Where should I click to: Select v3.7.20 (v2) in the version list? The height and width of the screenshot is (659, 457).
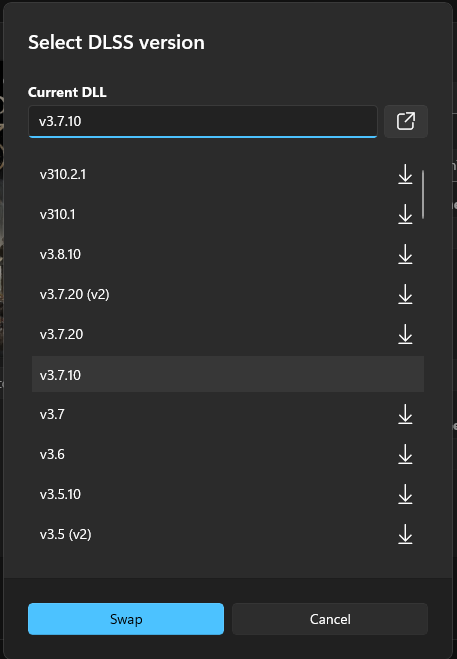click(228, 294)
